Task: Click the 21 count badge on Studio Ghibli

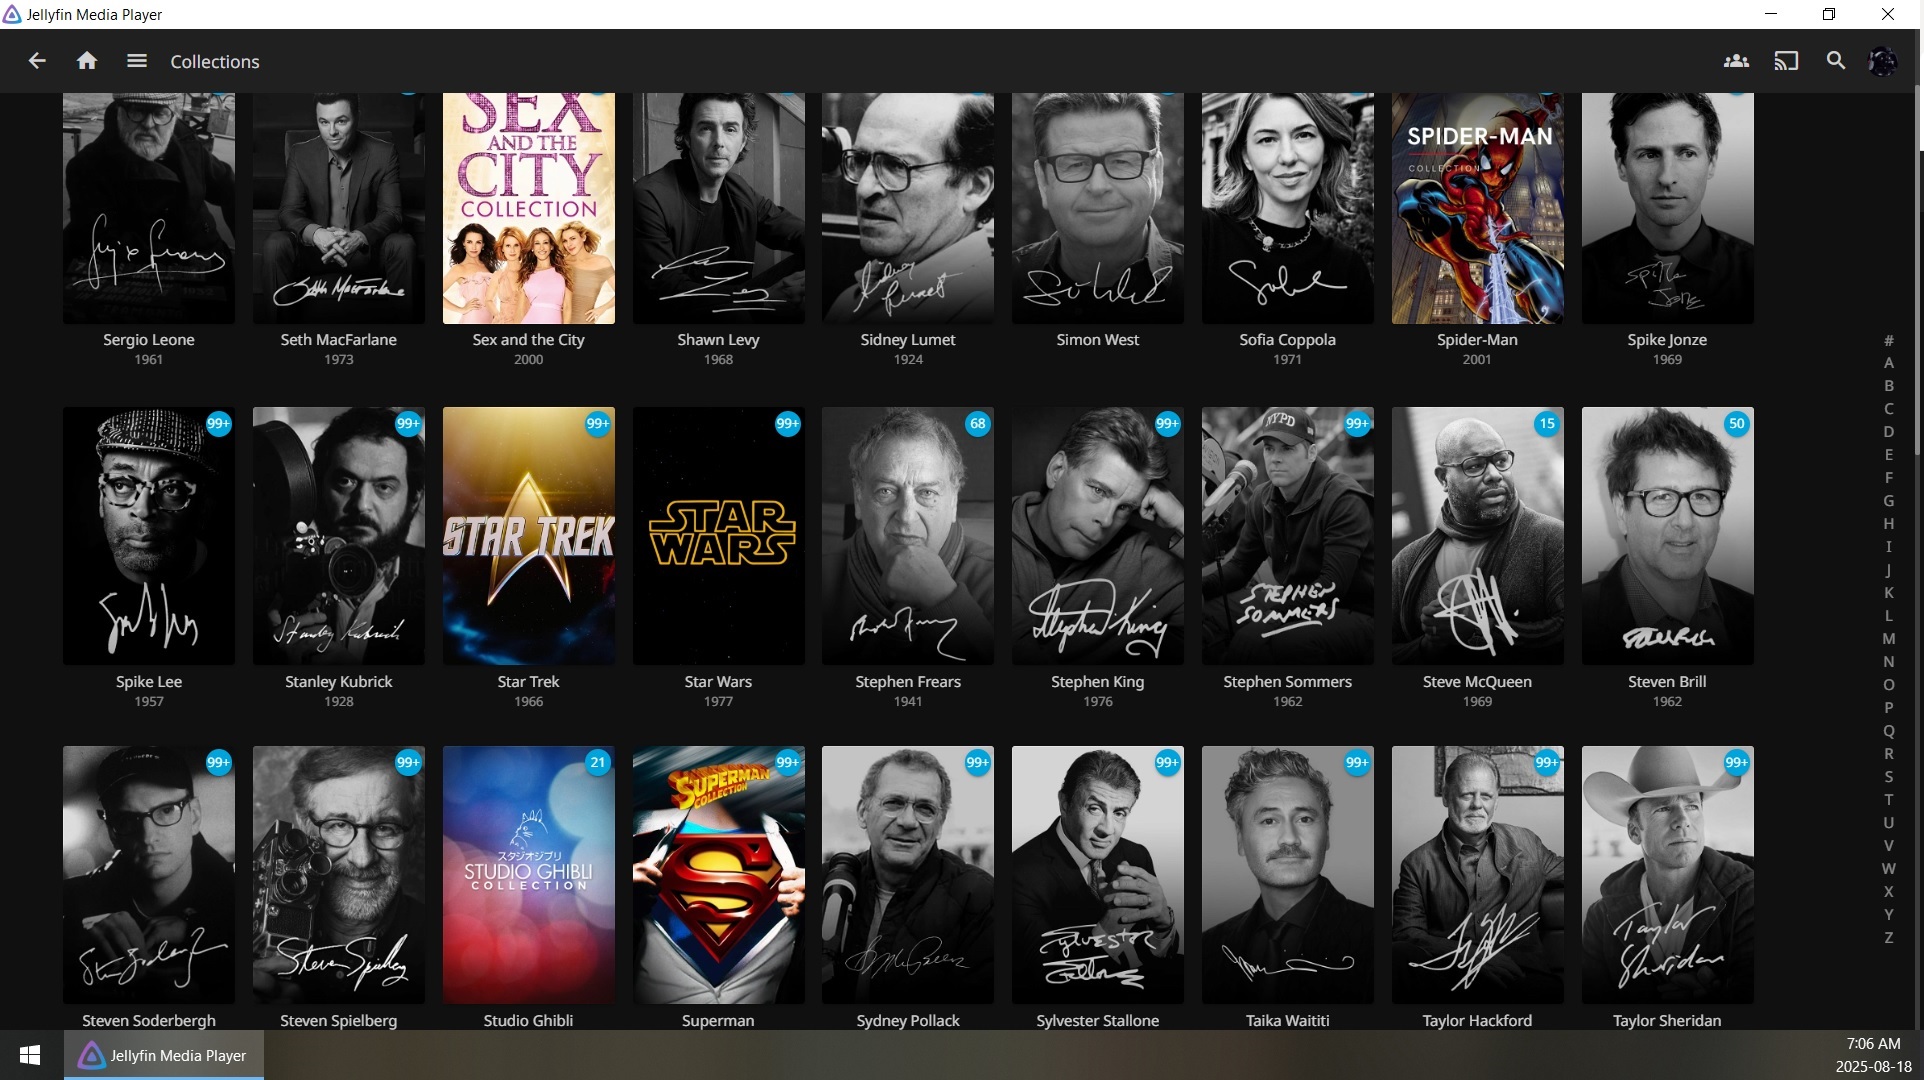Action: (x=598, y=762)
